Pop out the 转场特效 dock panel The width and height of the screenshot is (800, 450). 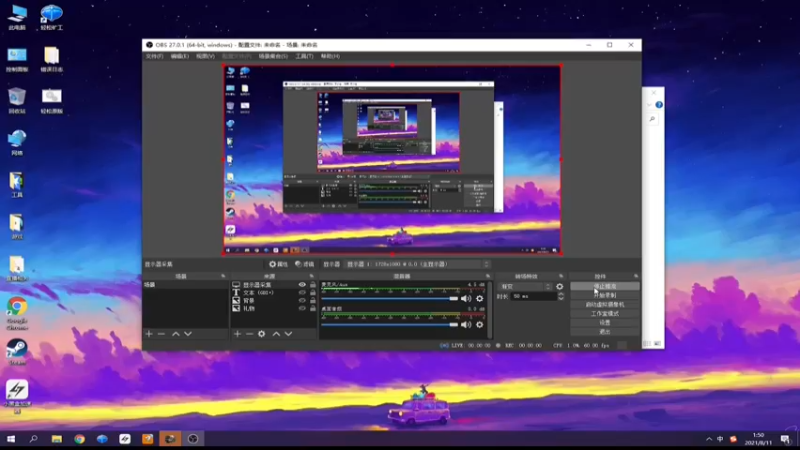click(561, 276)
